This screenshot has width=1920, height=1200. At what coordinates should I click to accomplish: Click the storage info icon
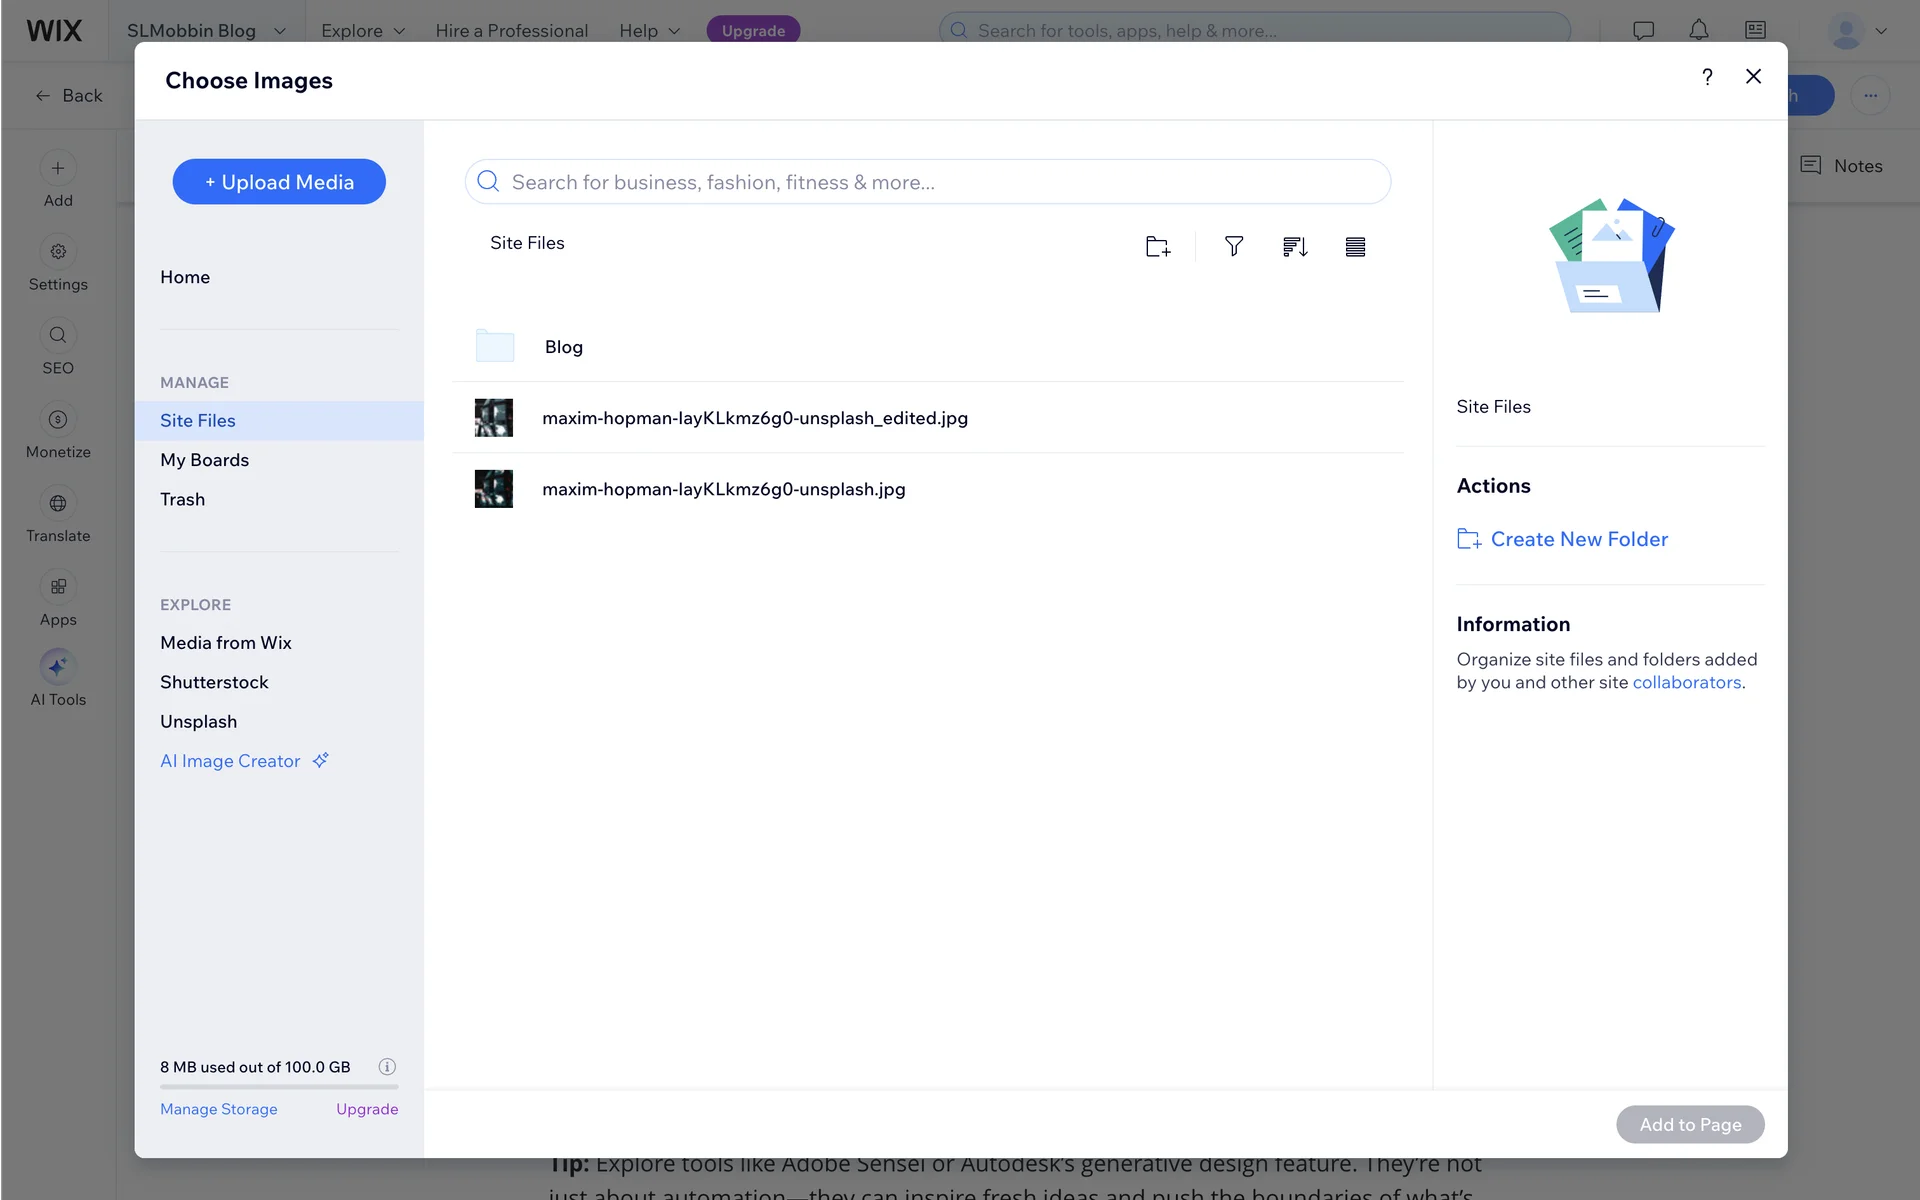(x=387, y=1066)
